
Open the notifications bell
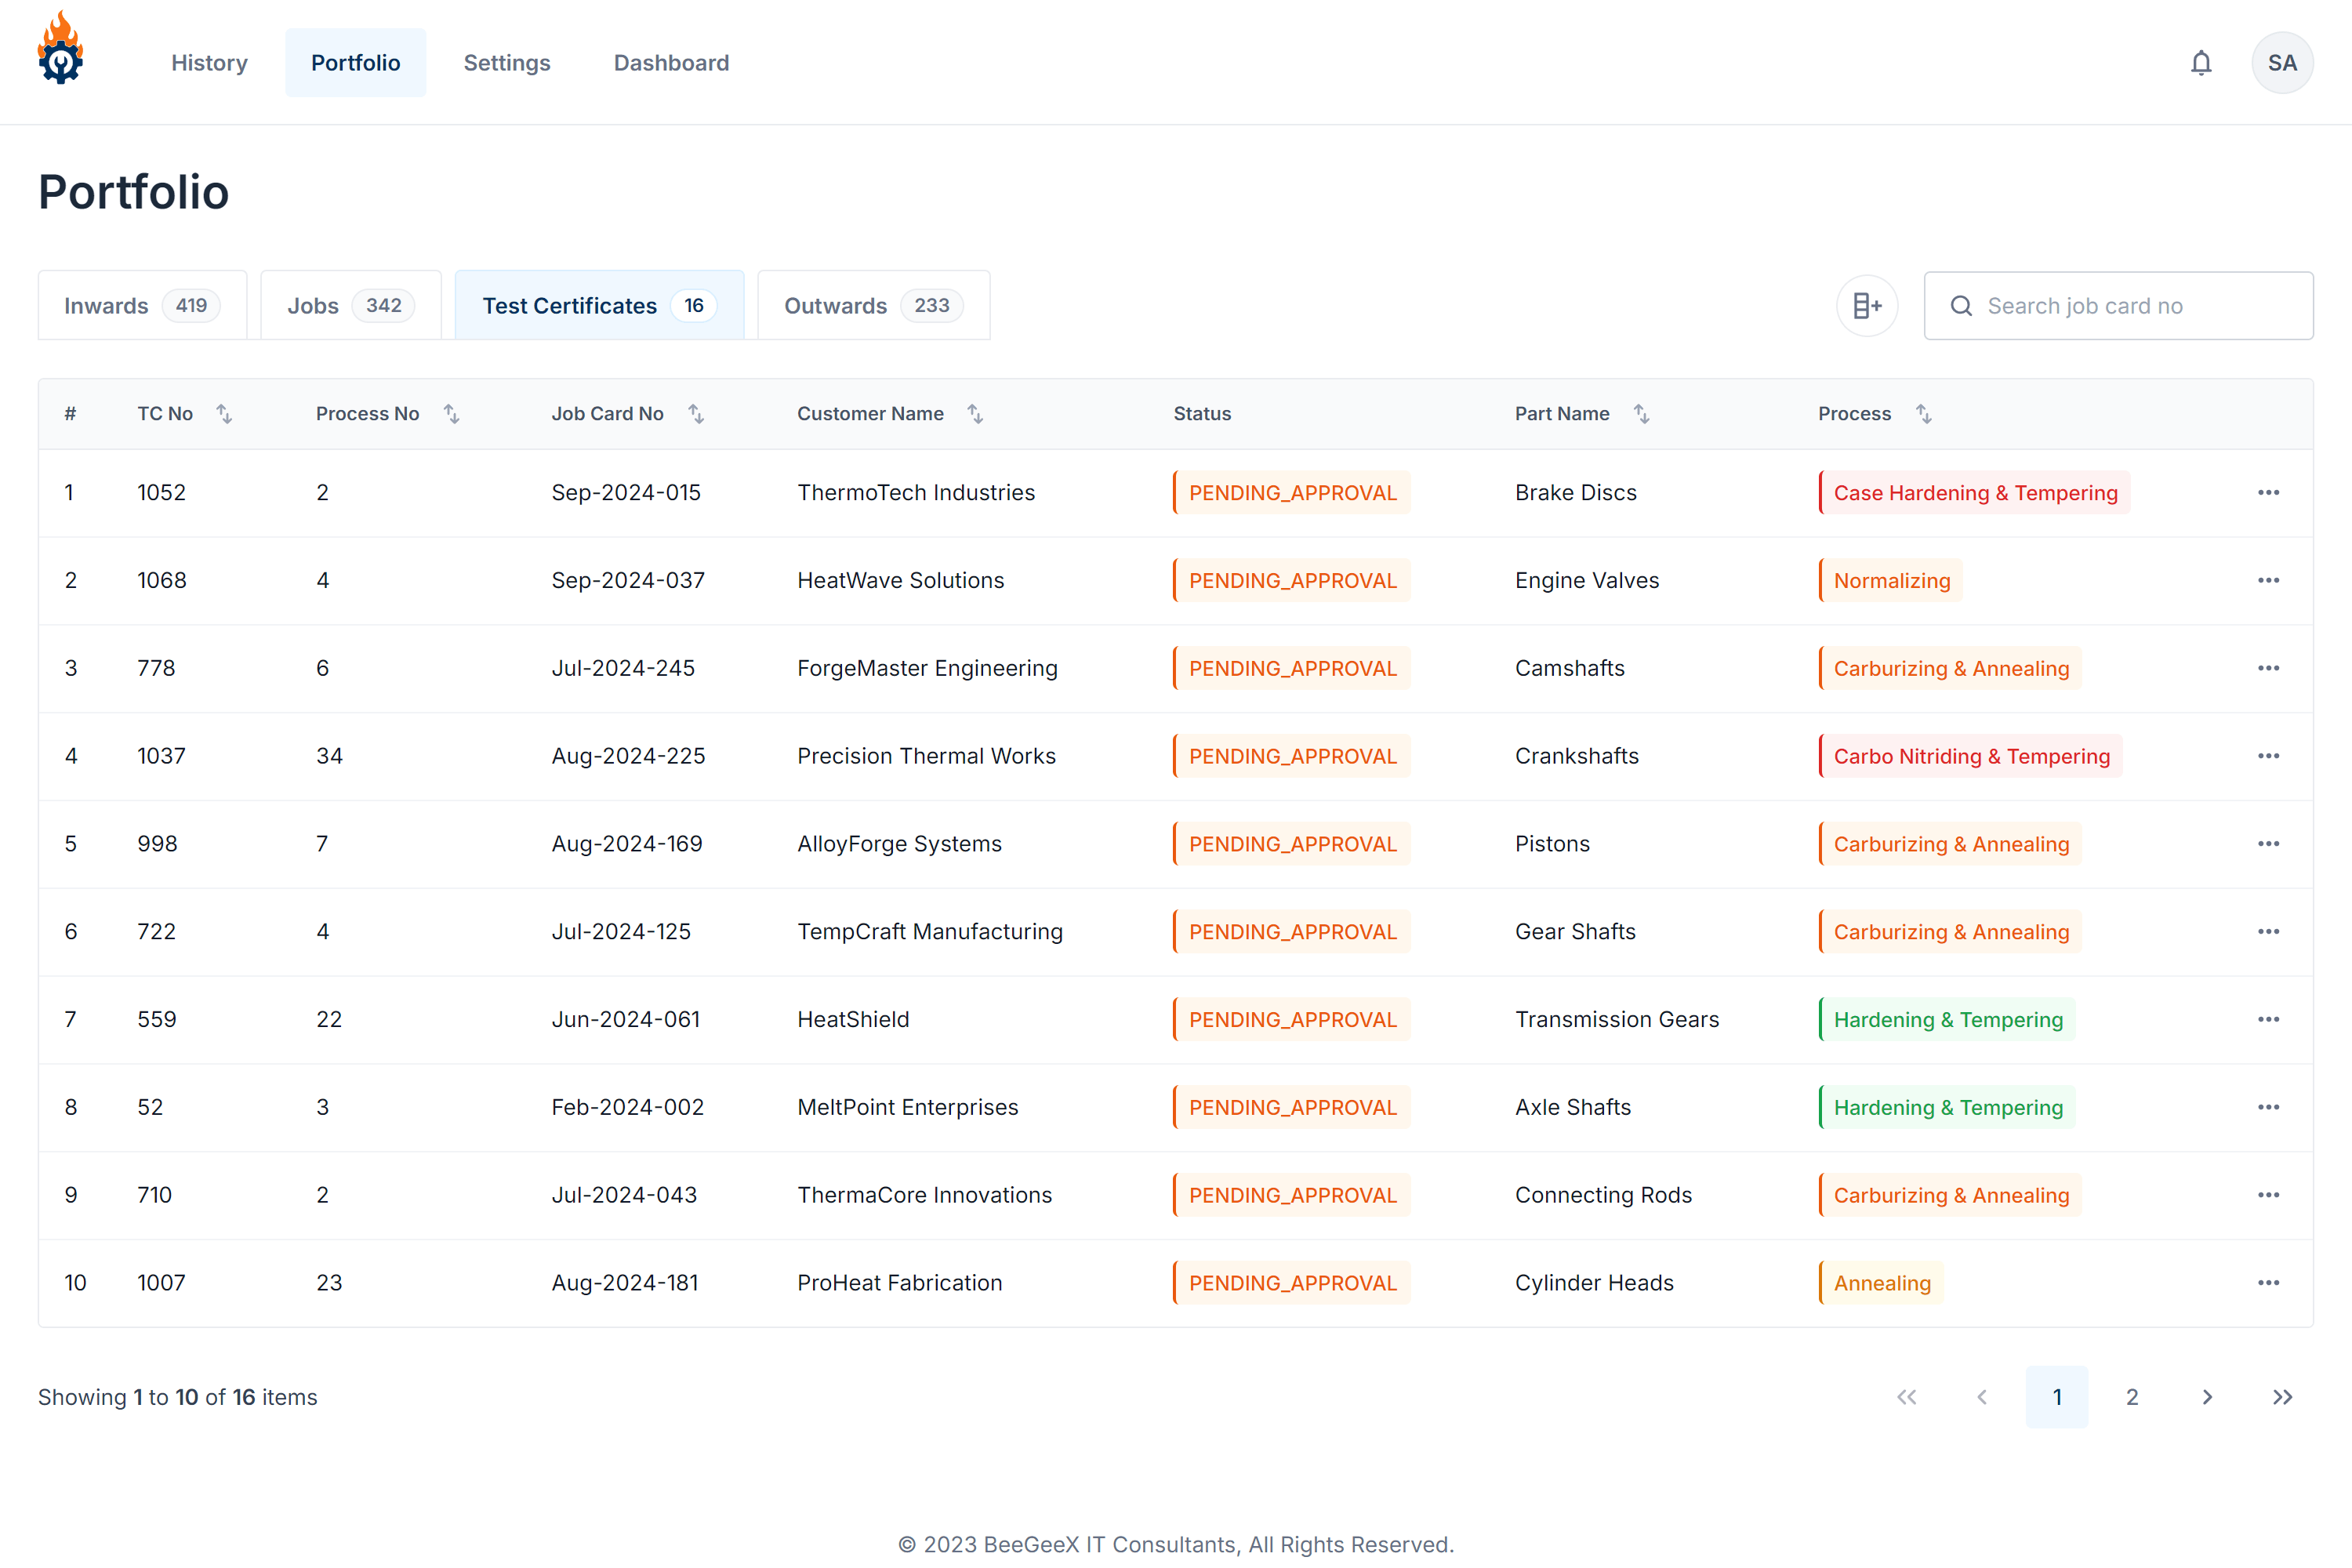click(x=2200, y=63)
